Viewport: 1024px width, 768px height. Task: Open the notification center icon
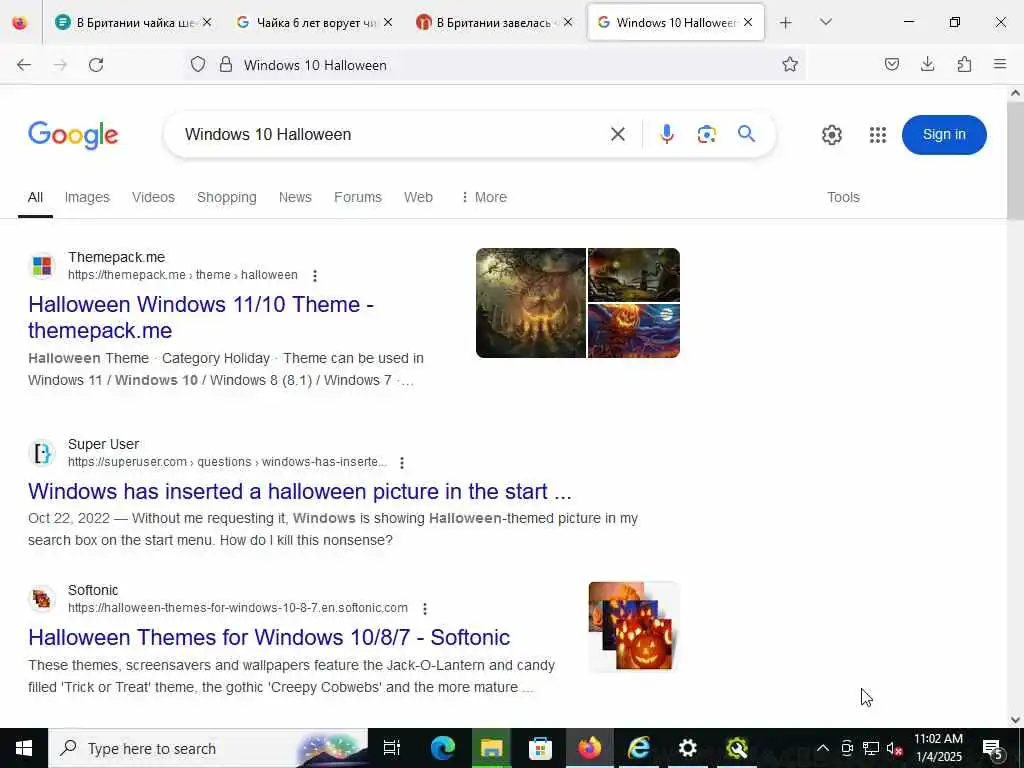click(x=992, y=748)
